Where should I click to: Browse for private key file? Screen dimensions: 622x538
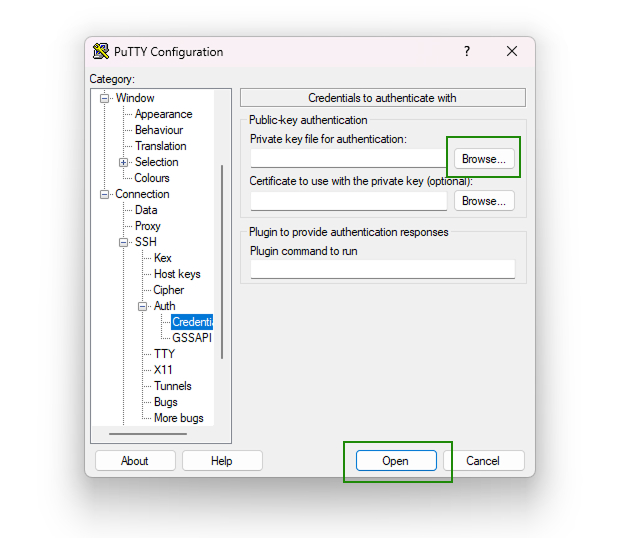(x=484, y=159)
